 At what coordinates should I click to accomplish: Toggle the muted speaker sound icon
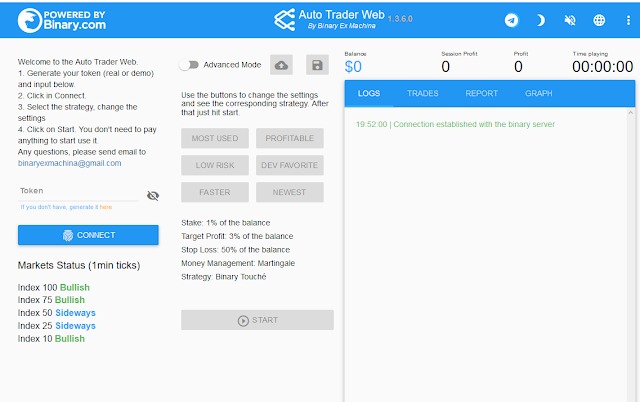[x=570, y=20]
